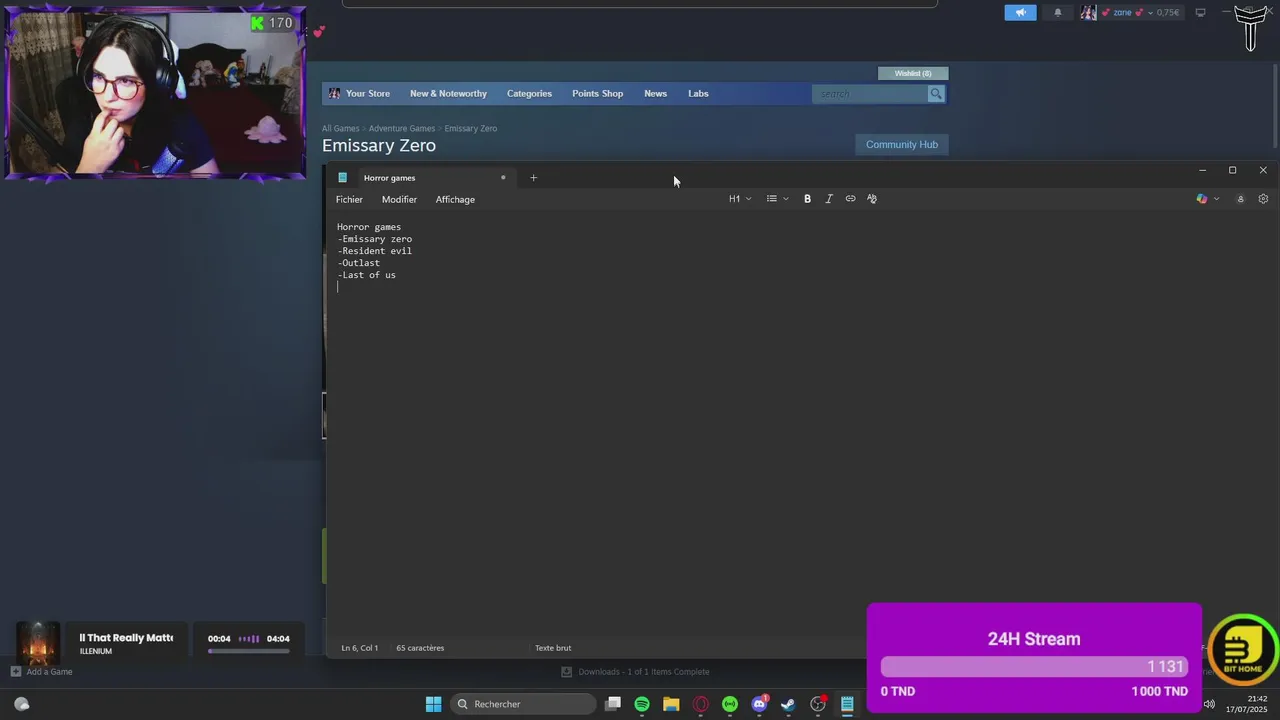Click the song progress bar in music widget
Viewport: 1280px width, 720px height.
click(249, 651)
